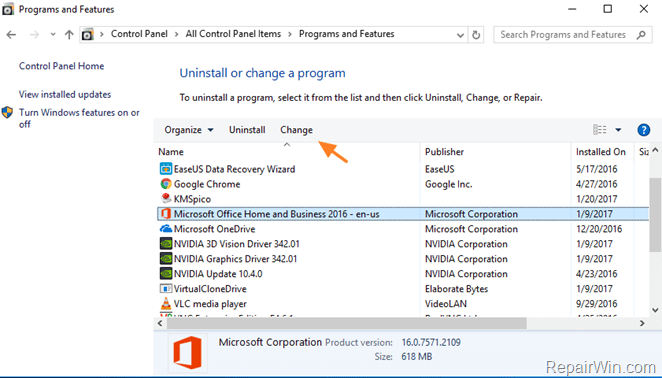Click the EaseUS Data Recovery Wizard icon
Image resolution: width=662 pixels, height=378 pixels.
(x=166, y=169)
